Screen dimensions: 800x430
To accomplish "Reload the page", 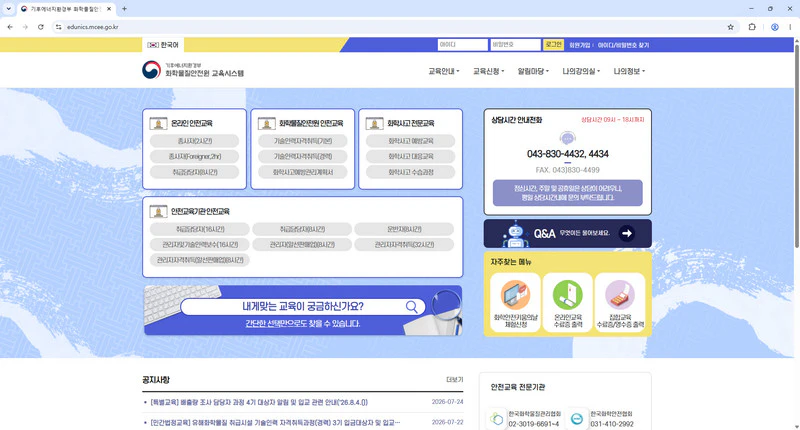I will 40,27.
